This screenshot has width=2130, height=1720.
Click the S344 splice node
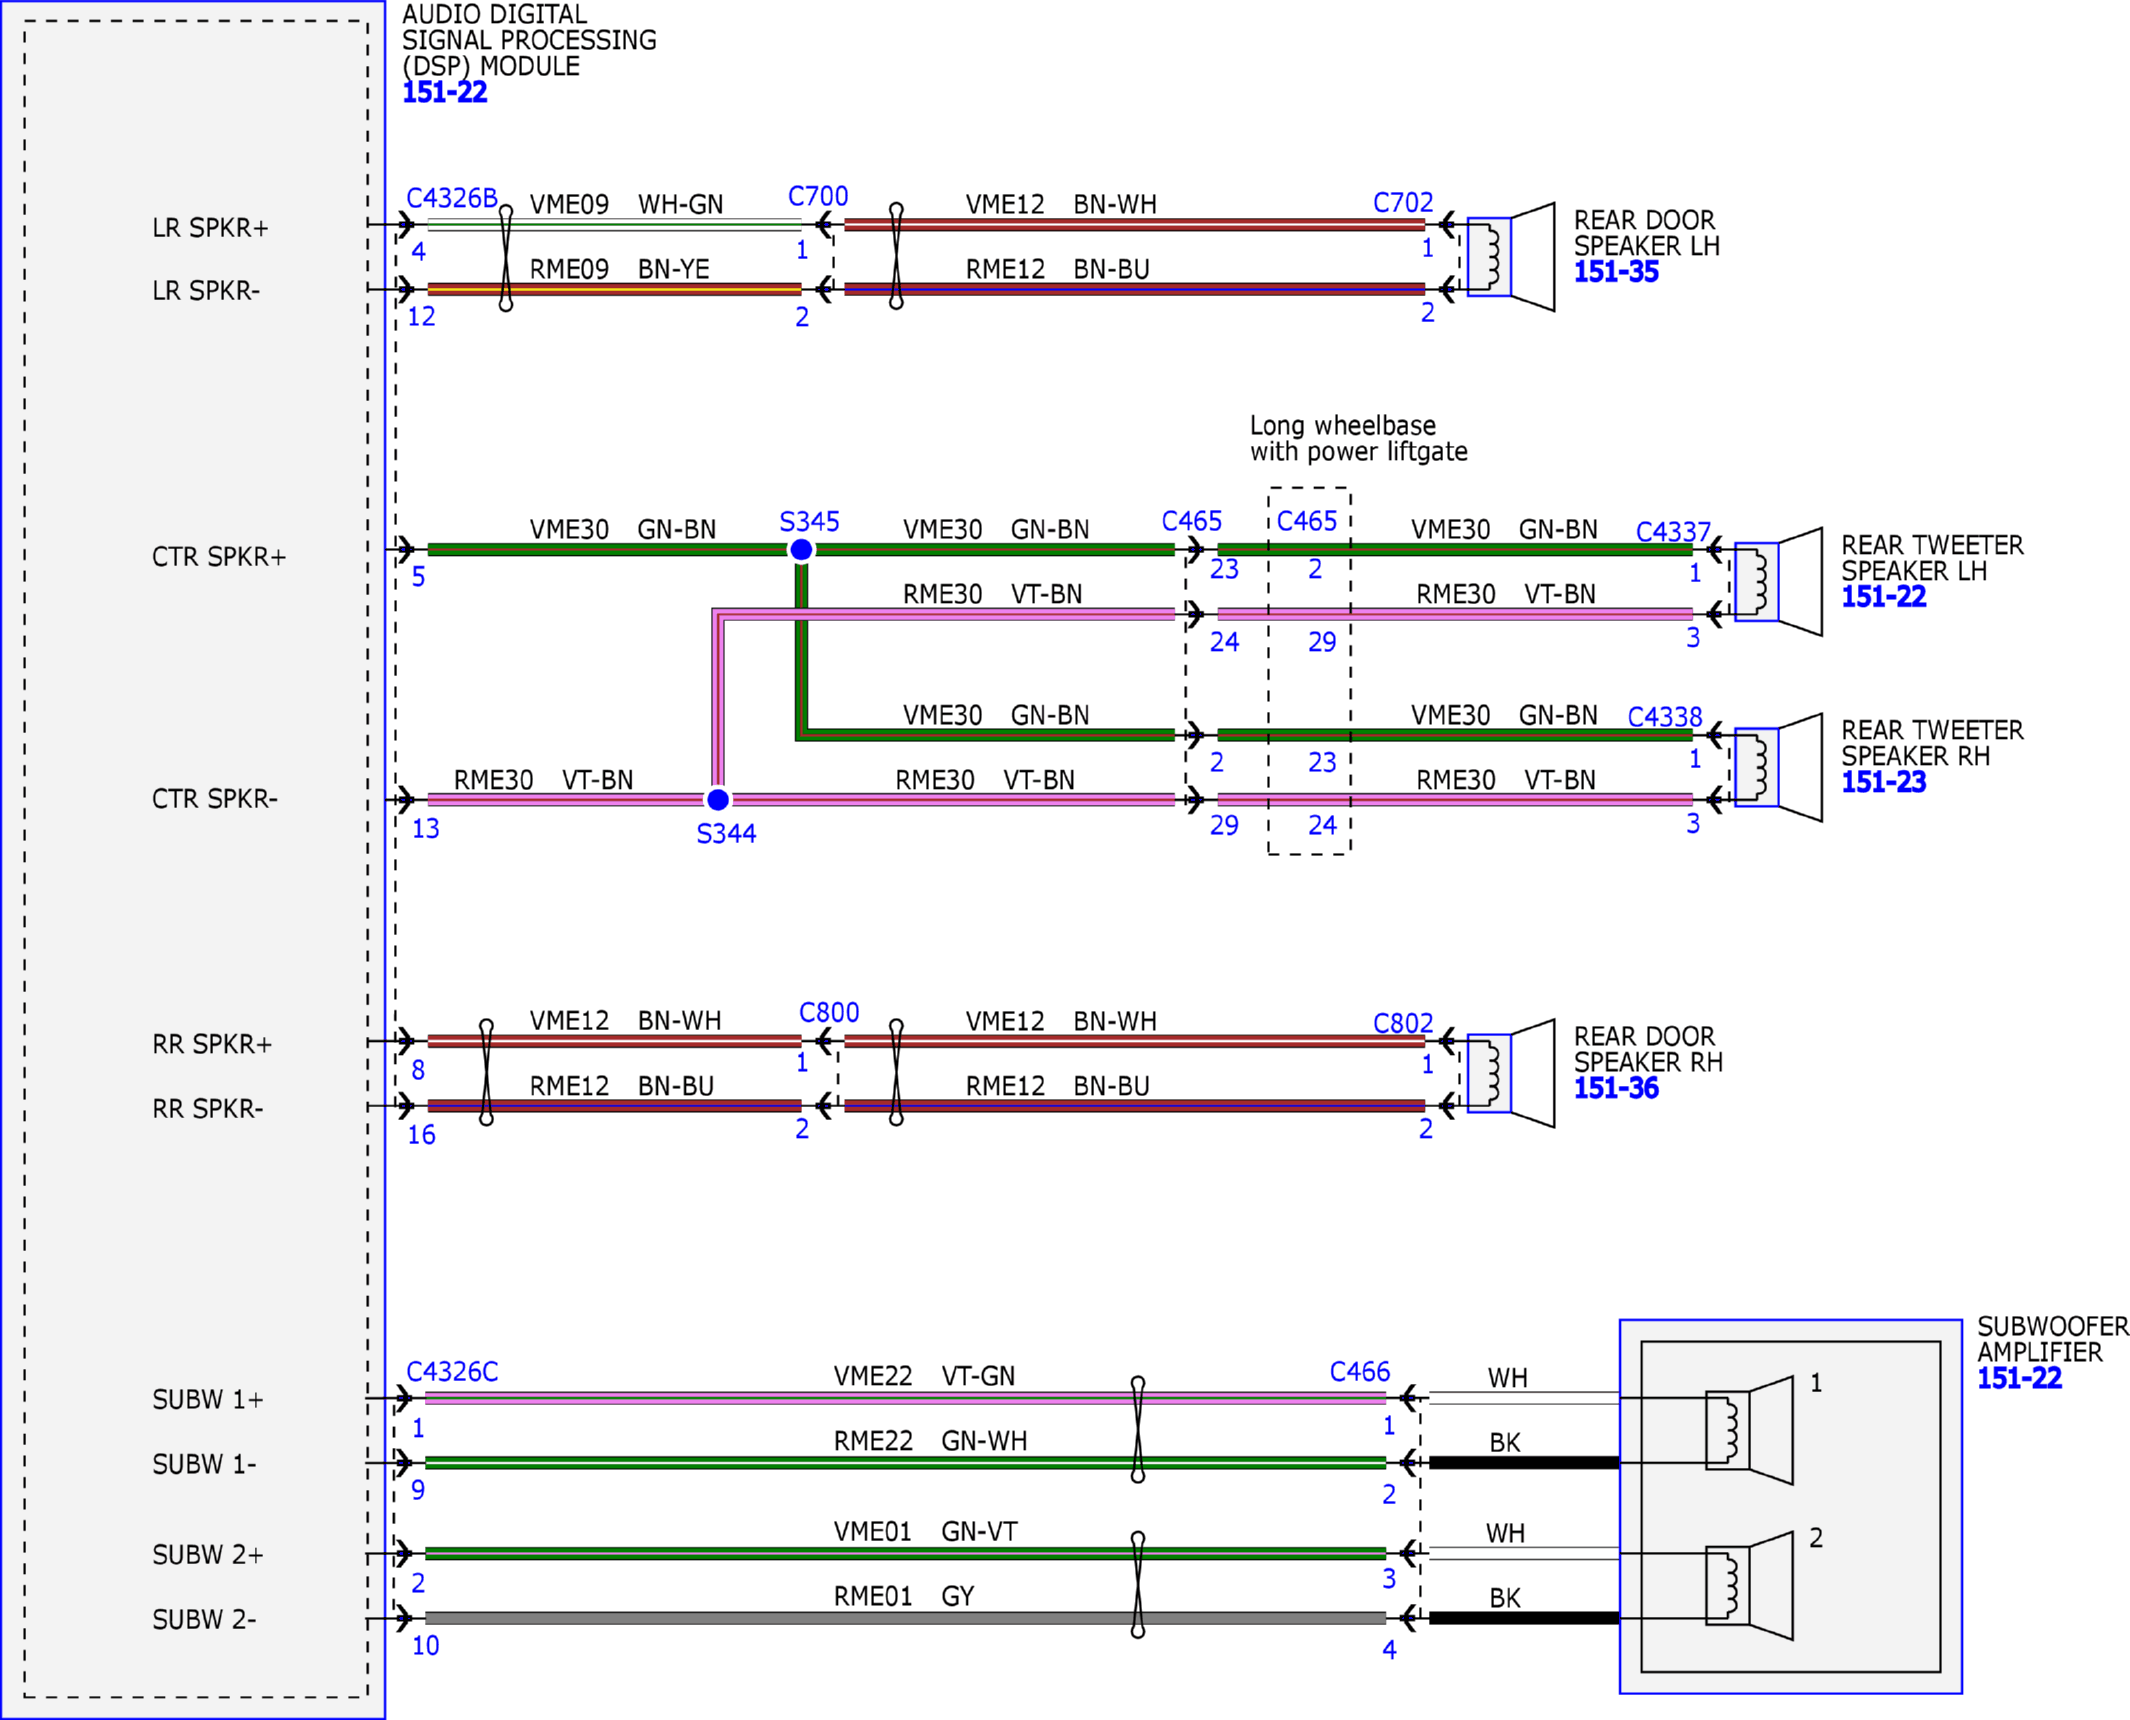[x=718, y=799]
